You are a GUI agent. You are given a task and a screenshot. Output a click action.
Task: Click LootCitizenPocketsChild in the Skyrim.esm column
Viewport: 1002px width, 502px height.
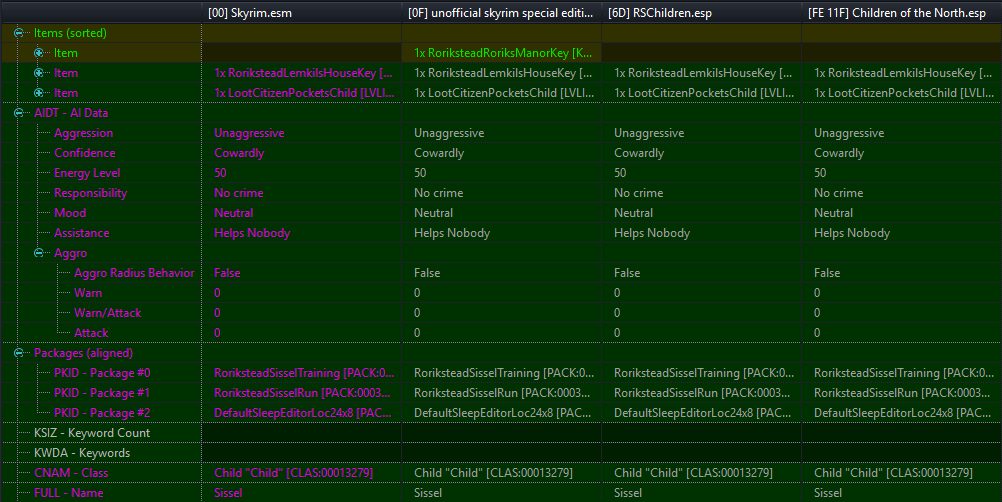click(x=302, y=93)
